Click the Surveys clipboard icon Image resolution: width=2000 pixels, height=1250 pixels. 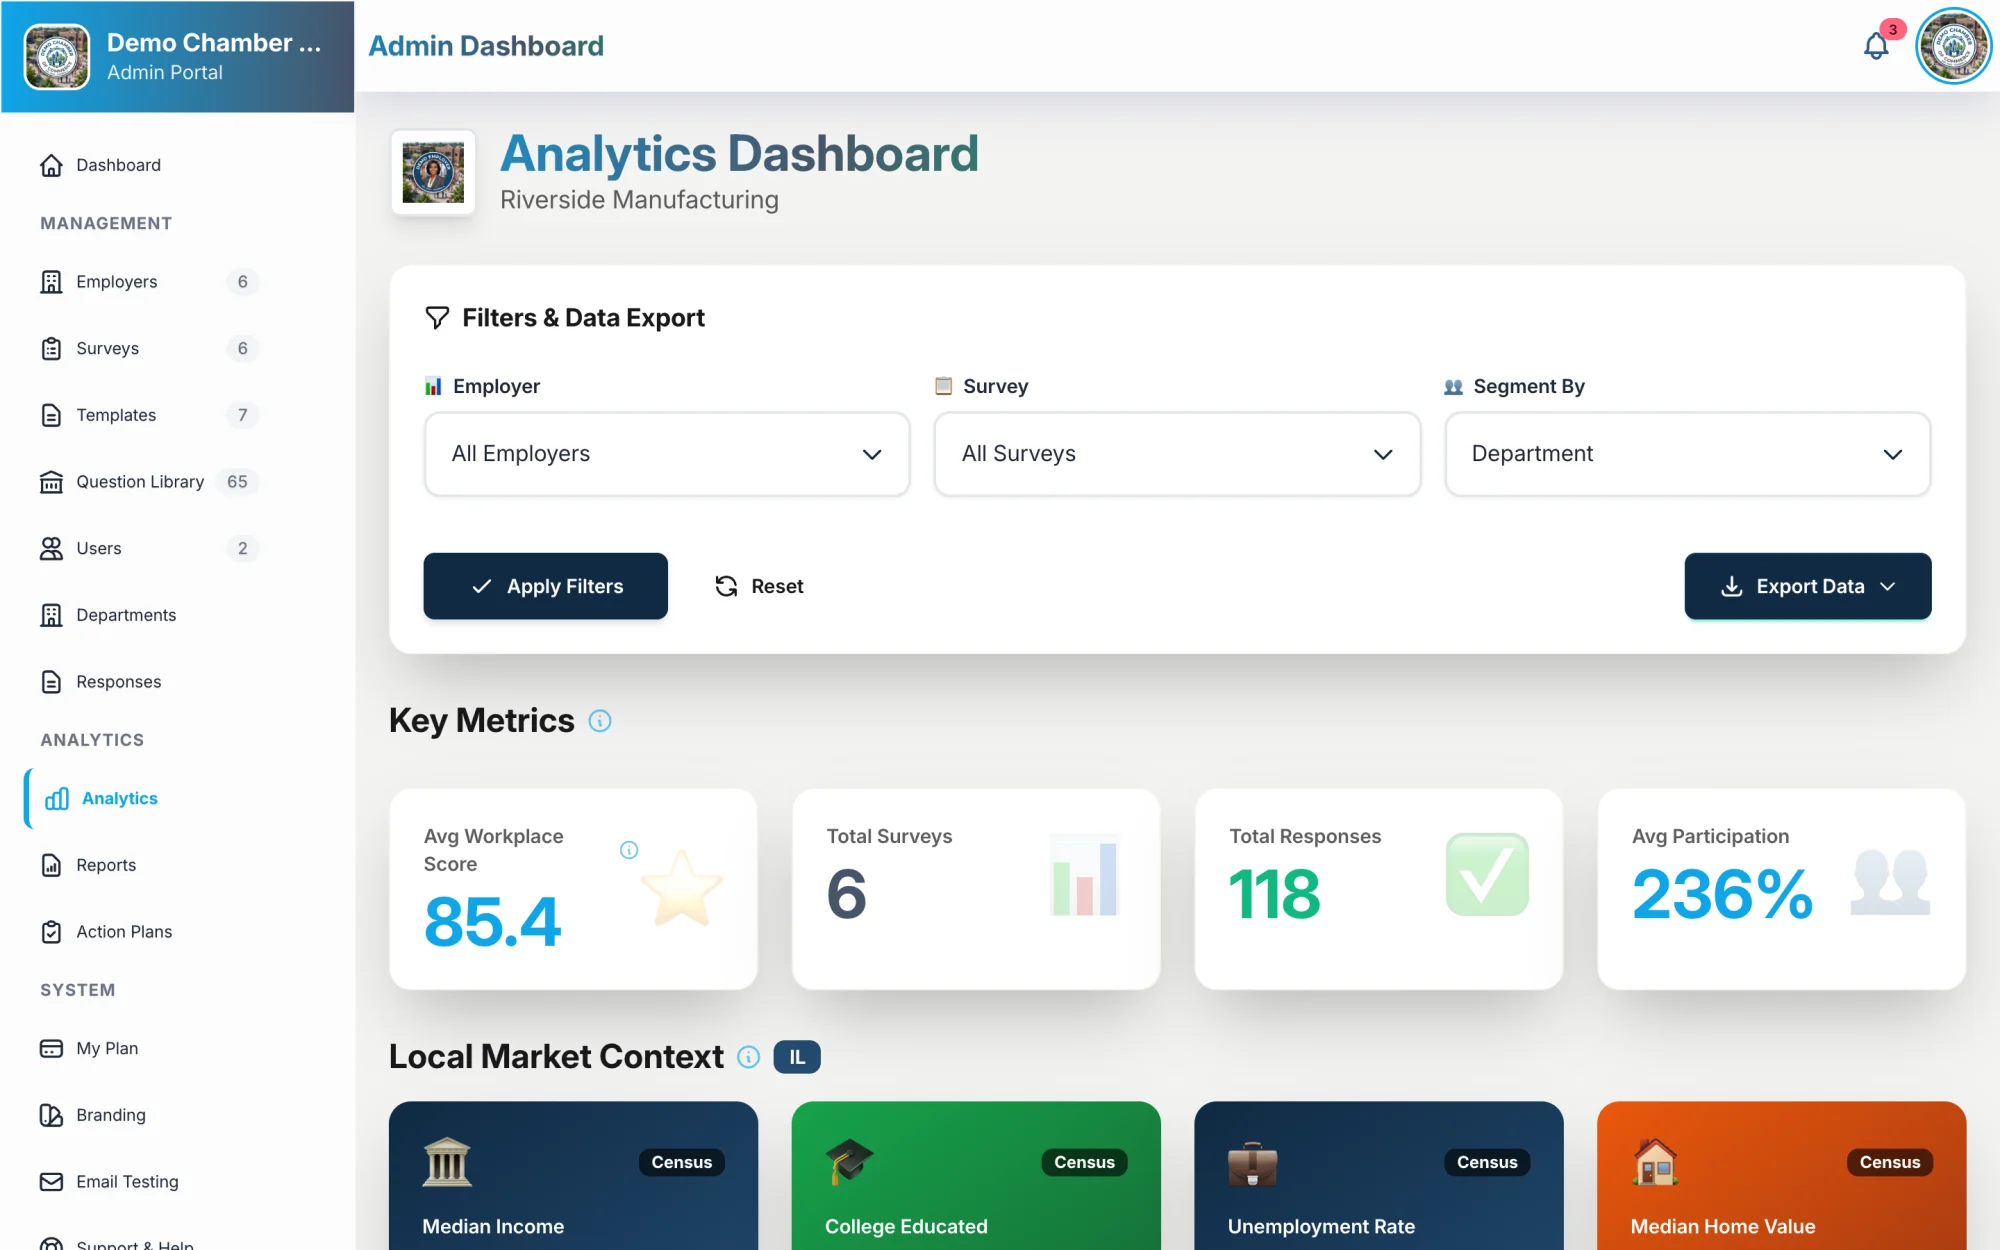(51, 348)
